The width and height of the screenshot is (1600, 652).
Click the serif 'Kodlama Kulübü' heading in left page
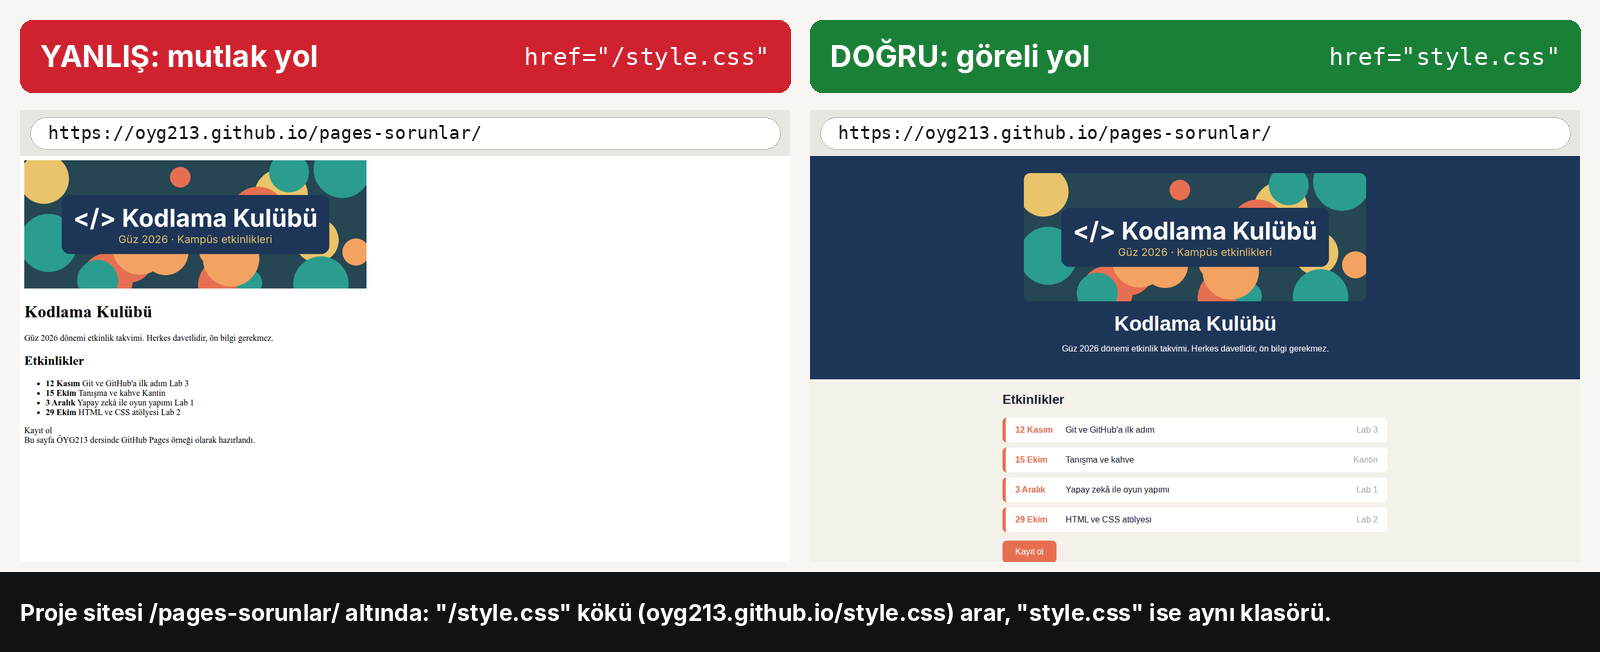point(88,312)
